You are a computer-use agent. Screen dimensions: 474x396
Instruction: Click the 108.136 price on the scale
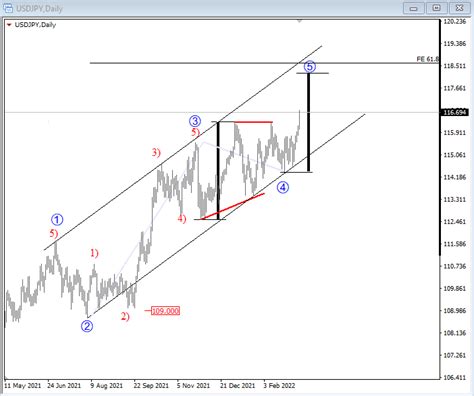coord(454,333)
